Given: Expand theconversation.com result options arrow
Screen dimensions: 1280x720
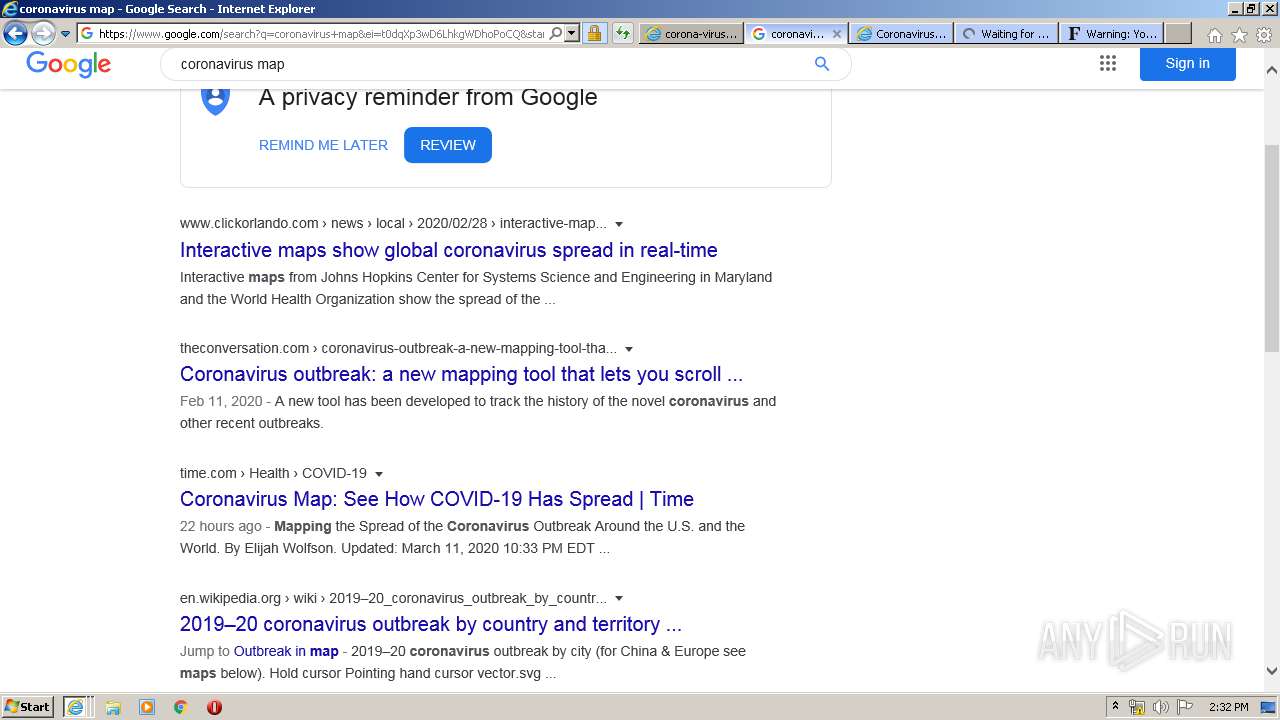Looking at the screenshot, I should (x=629, y=349).
